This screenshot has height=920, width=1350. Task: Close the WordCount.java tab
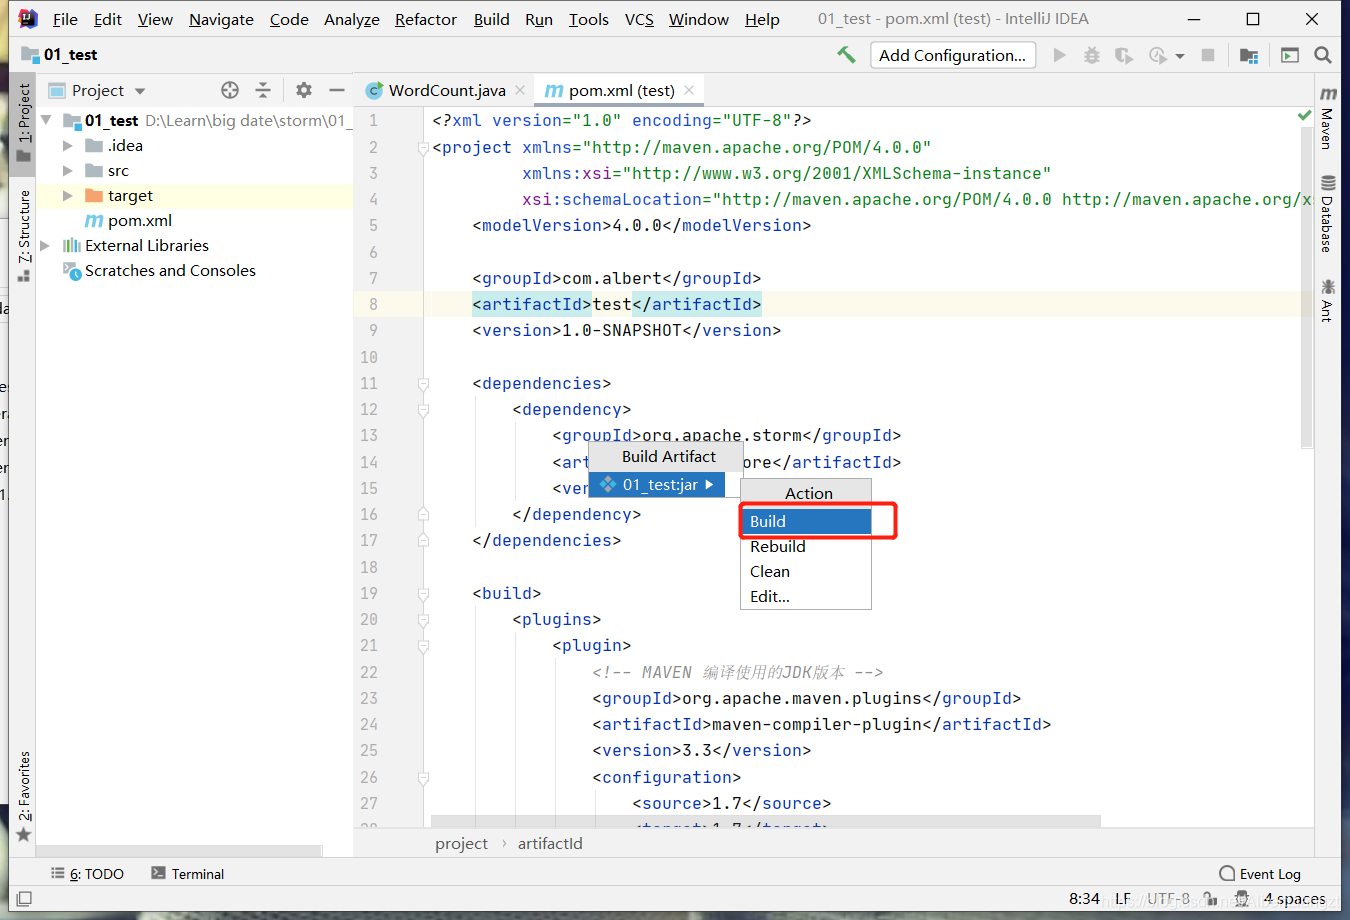(x=520, y=90)
